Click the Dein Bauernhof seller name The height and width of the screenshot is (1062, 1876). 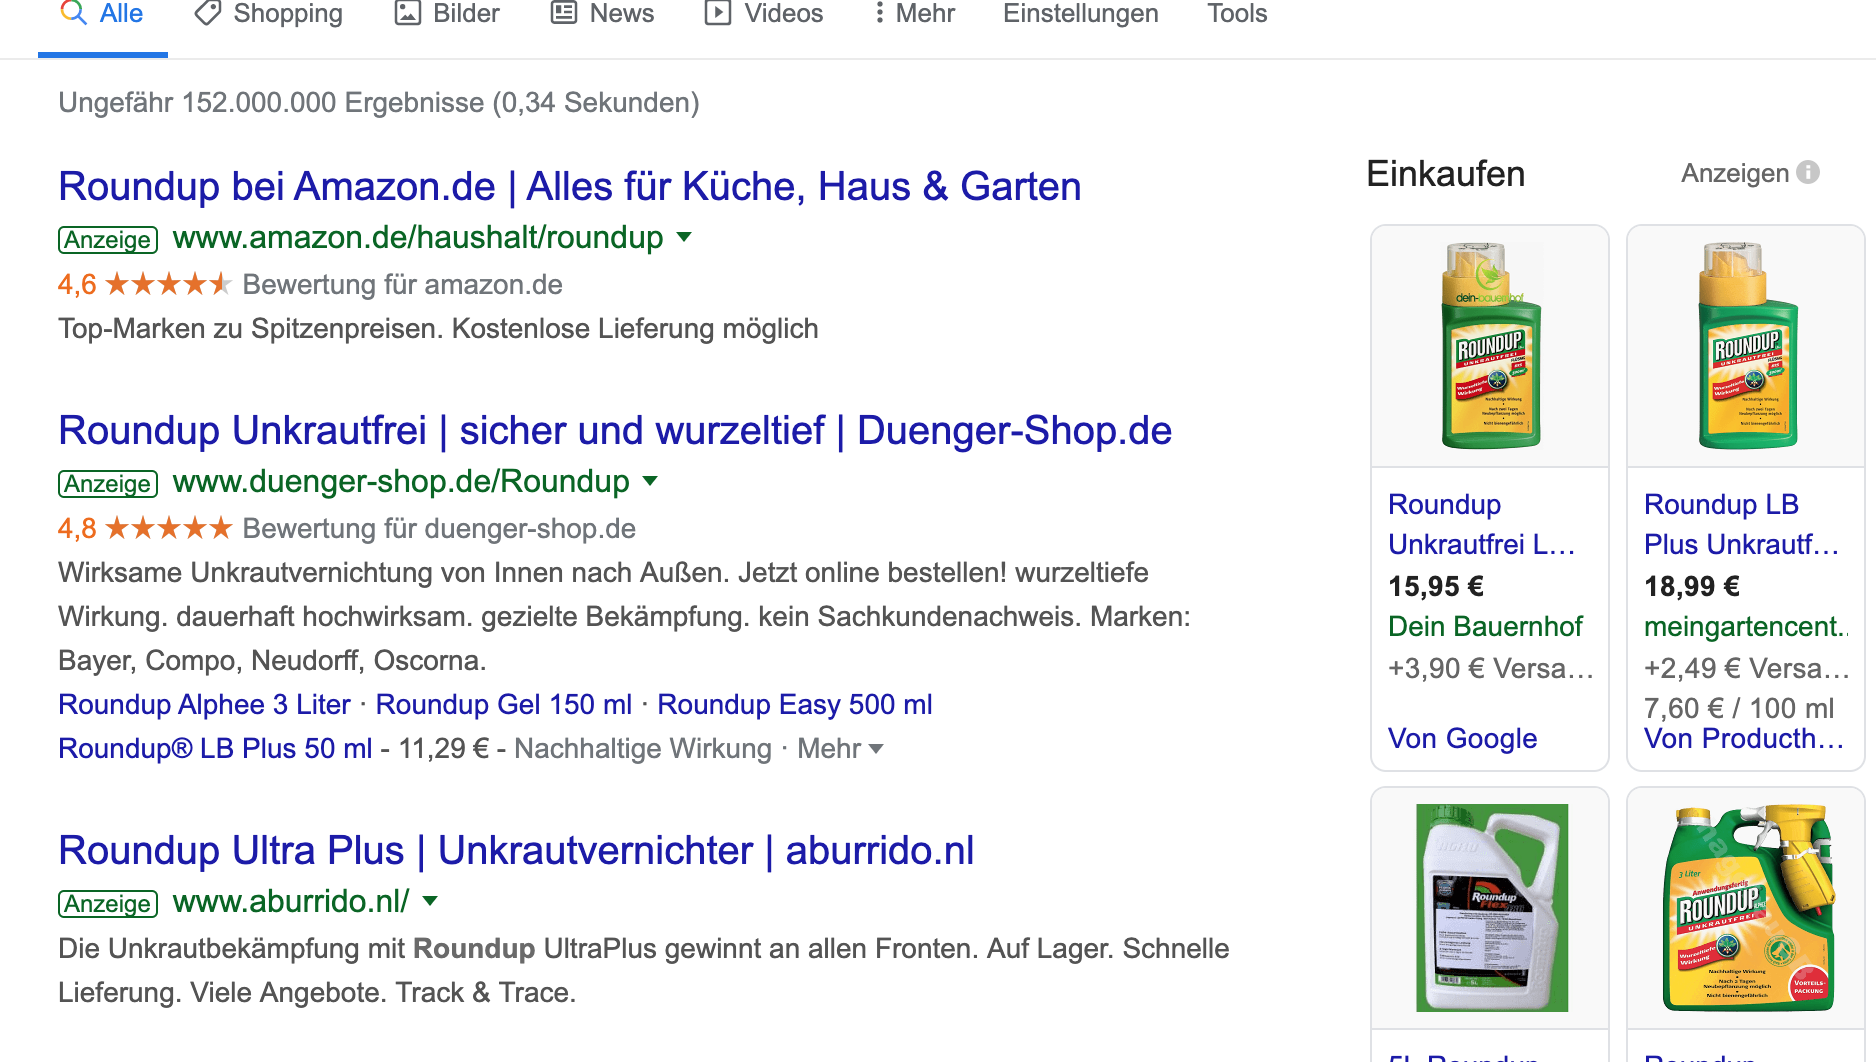click(1485, 627)
